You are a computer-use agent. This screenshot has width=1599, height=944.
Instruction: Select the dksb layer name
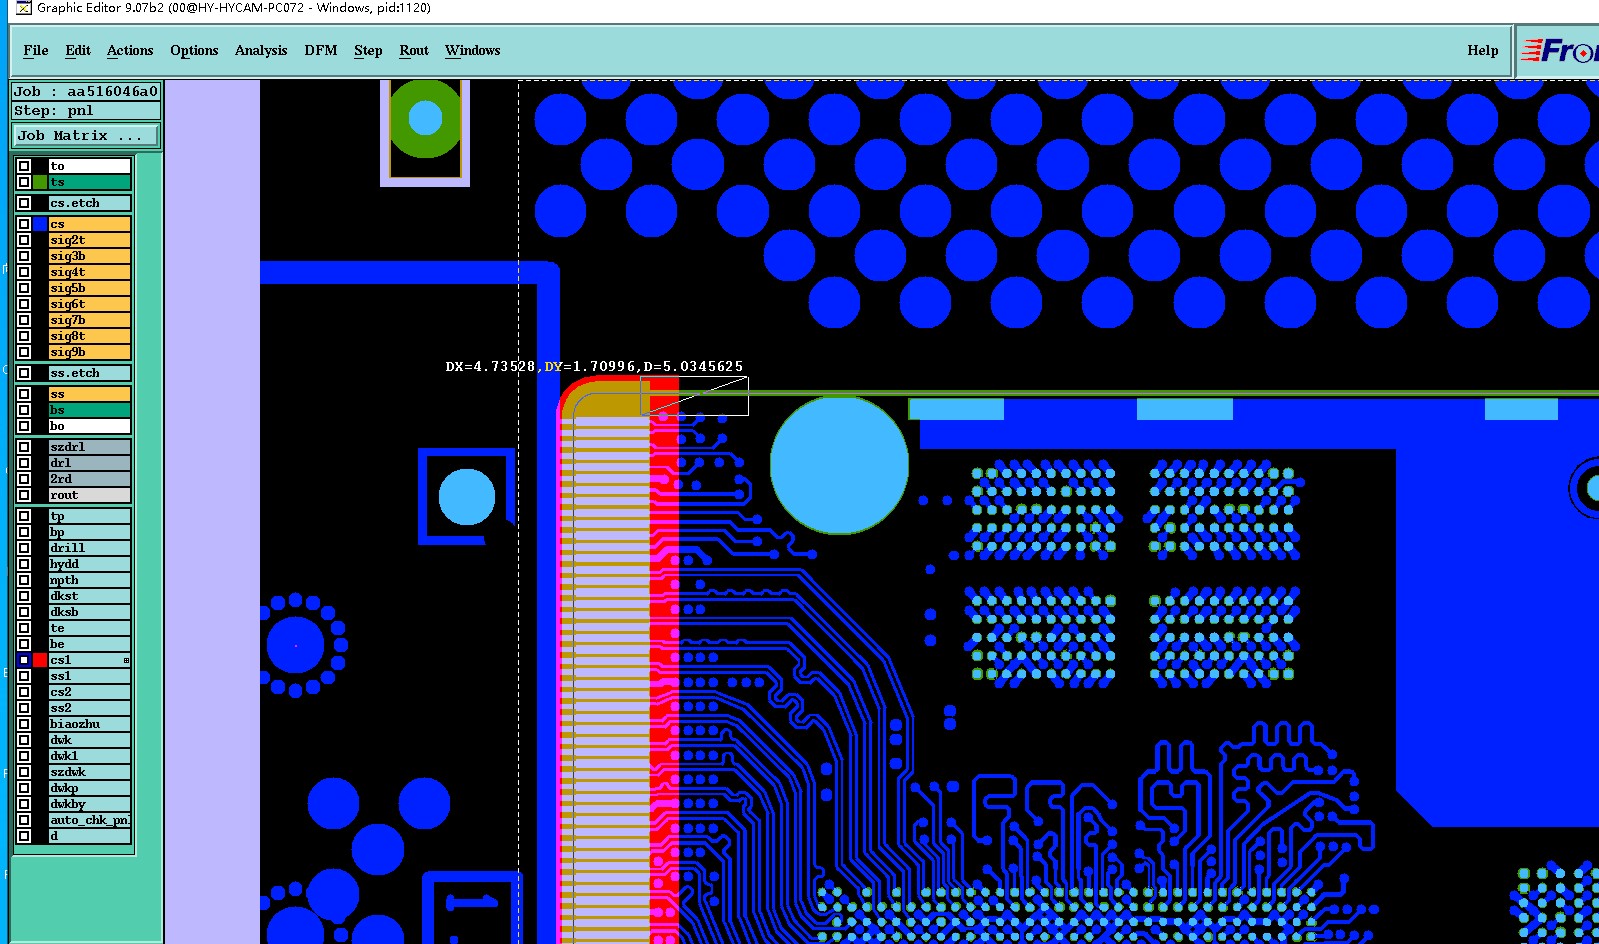tap(90, 612)
